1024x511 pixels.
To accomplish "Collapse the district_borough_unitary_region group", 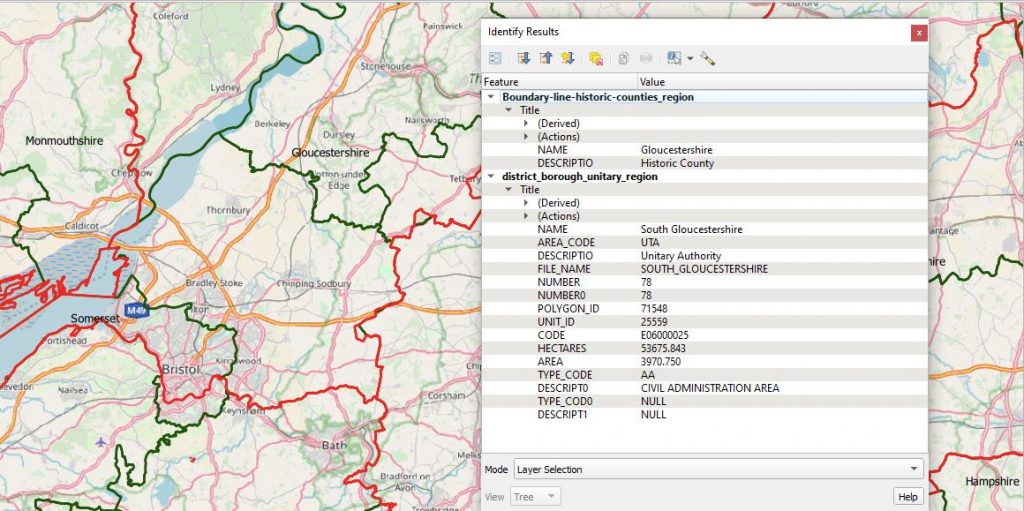I will [x=491, y=176].
